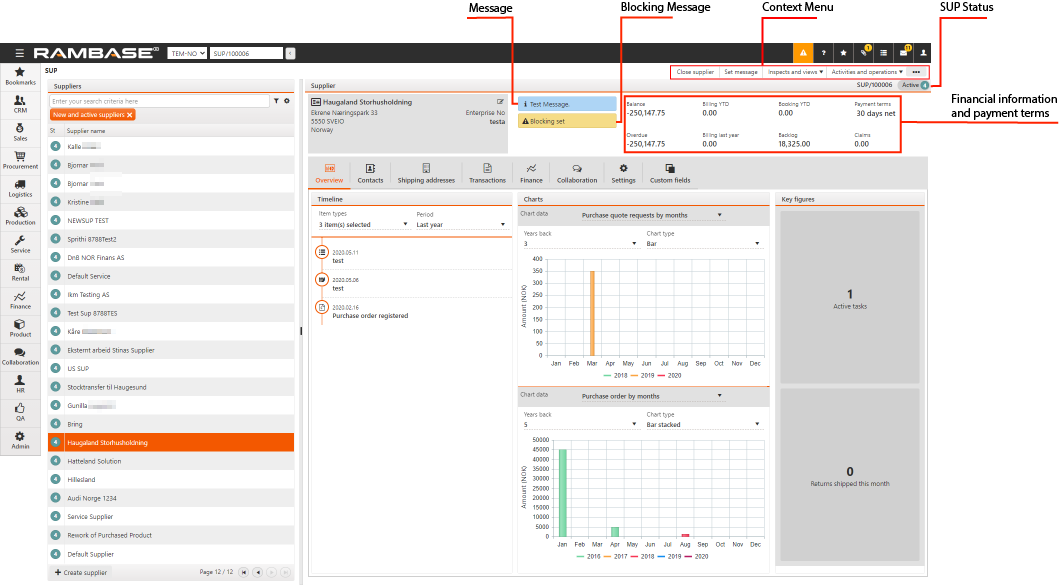
Task: Click the filter funnel icon in Suppliers
Action: click(x=277, y=101)
